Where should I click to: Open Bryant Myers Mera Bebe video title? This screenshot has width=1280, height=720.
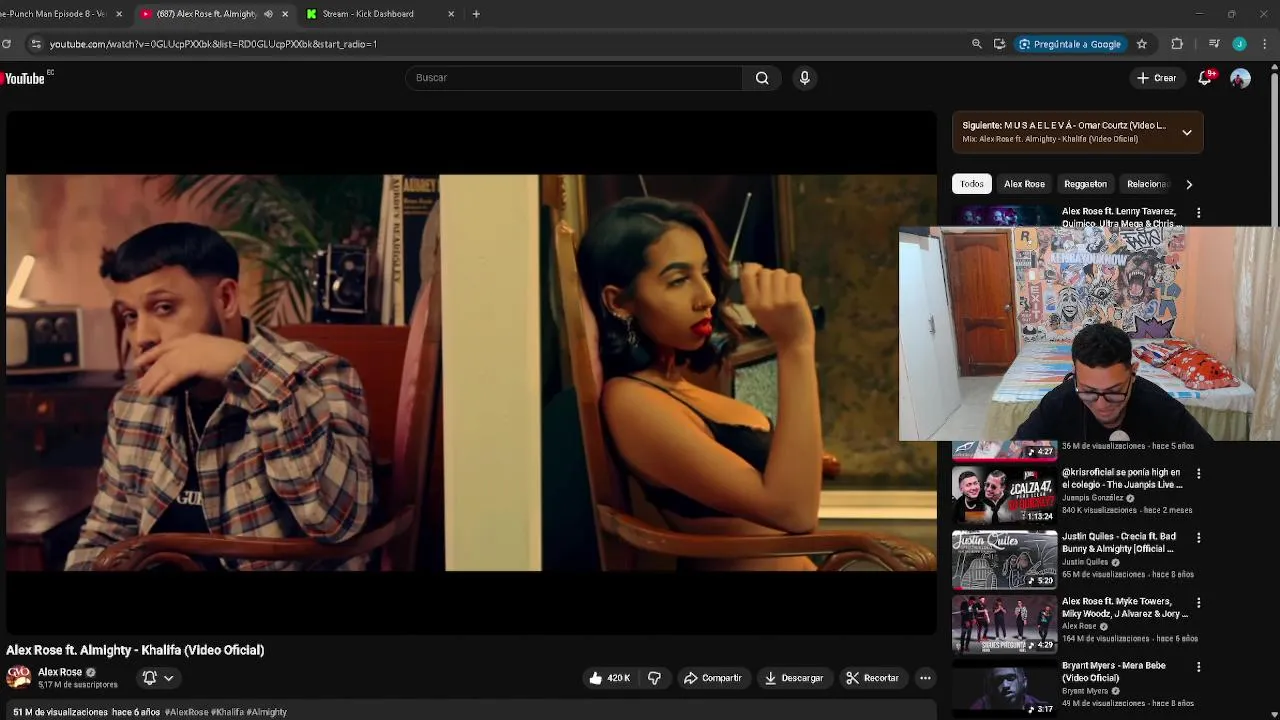point(1114,672)
